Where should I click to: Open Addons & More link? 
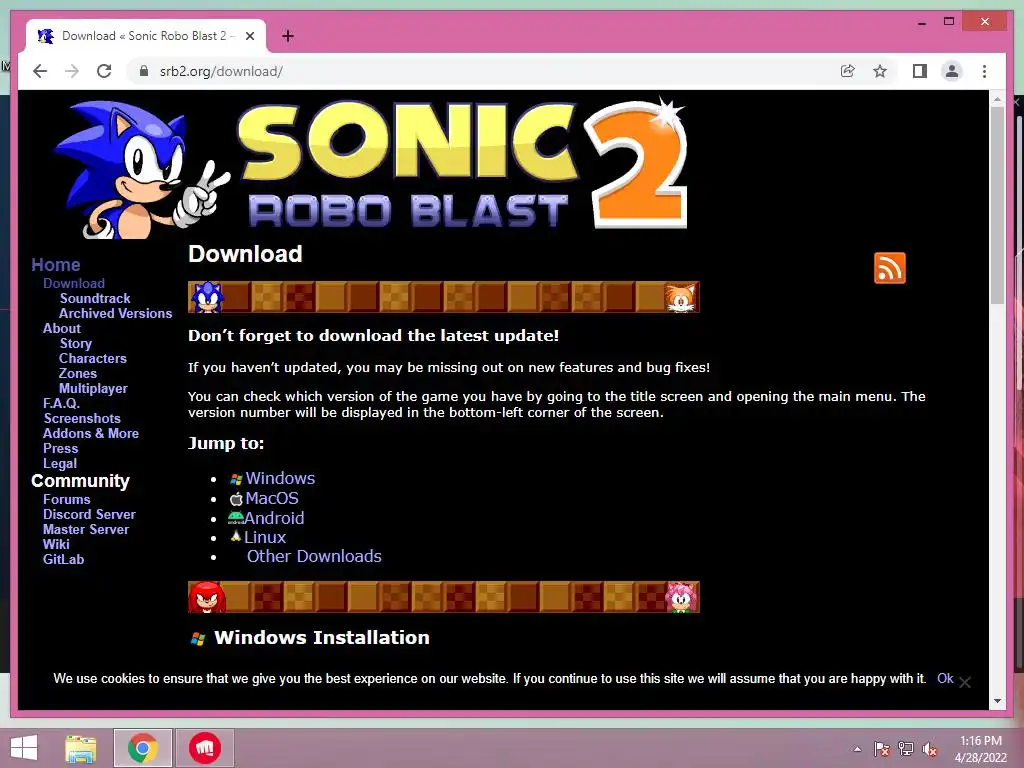coord(91,434)
